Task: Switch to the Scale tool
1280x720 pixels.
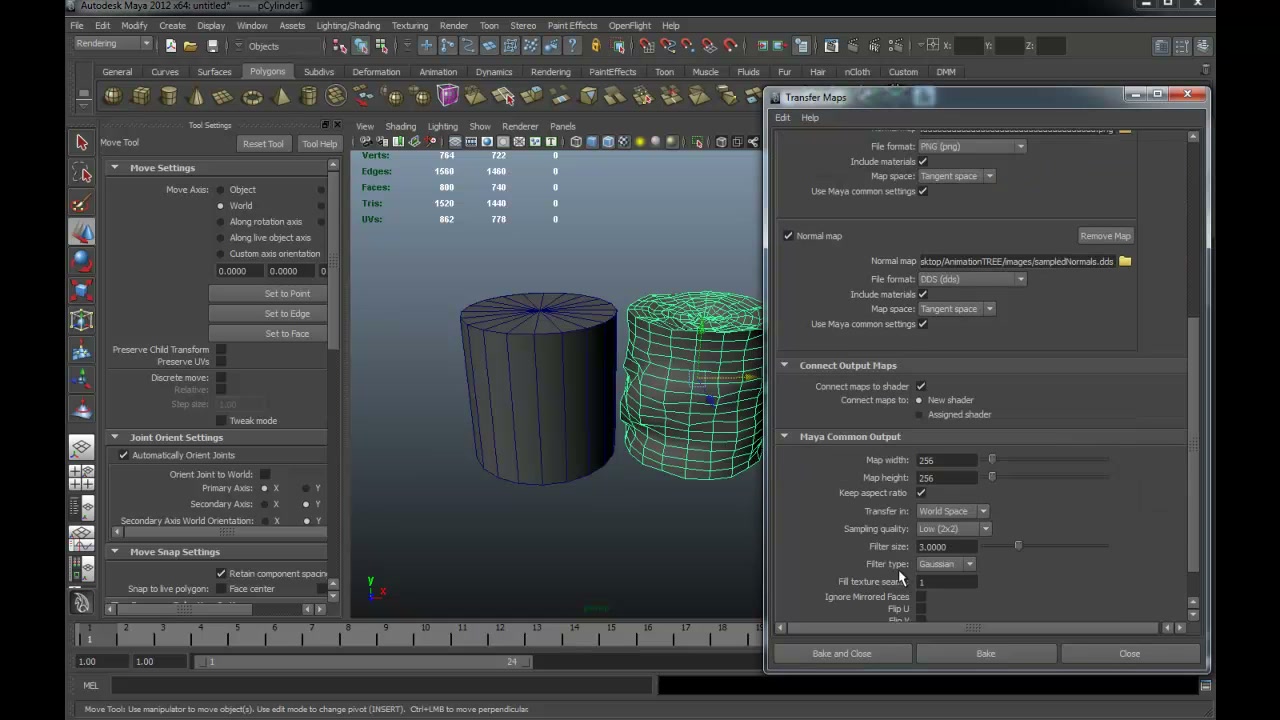Action: click(82, 292)
